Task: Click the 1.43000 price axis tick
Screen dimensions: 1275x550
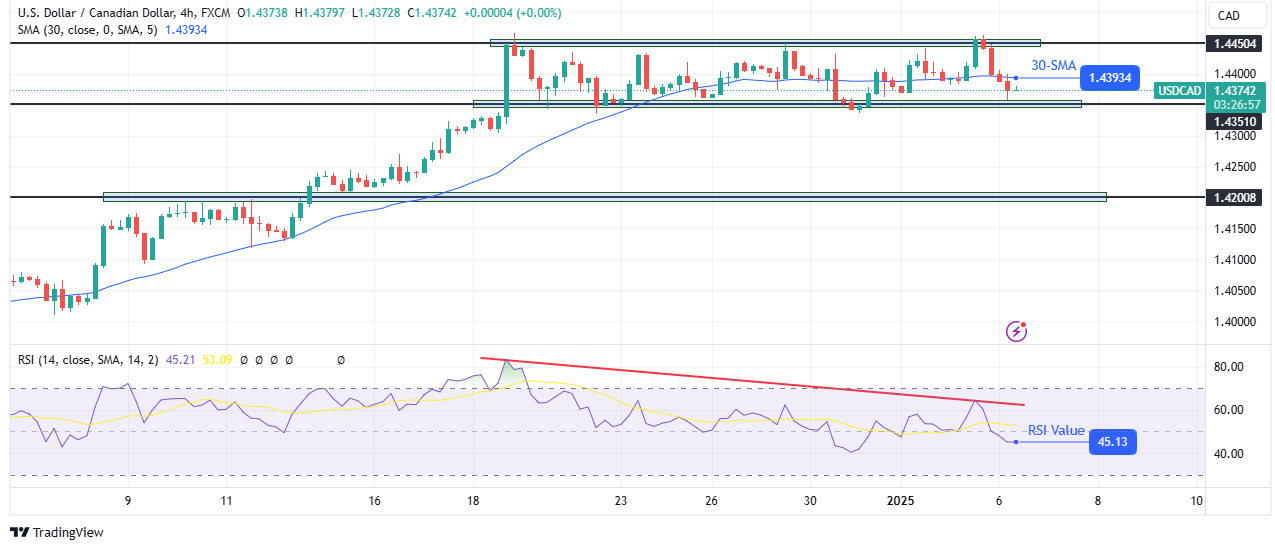Action: coord(1236,135)
